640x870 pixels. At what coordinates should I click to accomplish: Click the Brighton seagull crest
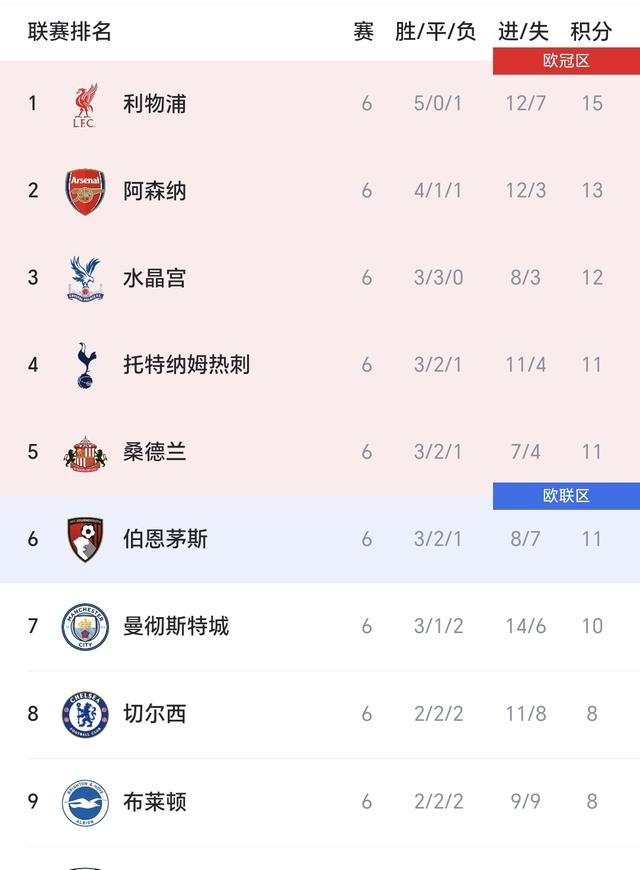click(88, 800)
